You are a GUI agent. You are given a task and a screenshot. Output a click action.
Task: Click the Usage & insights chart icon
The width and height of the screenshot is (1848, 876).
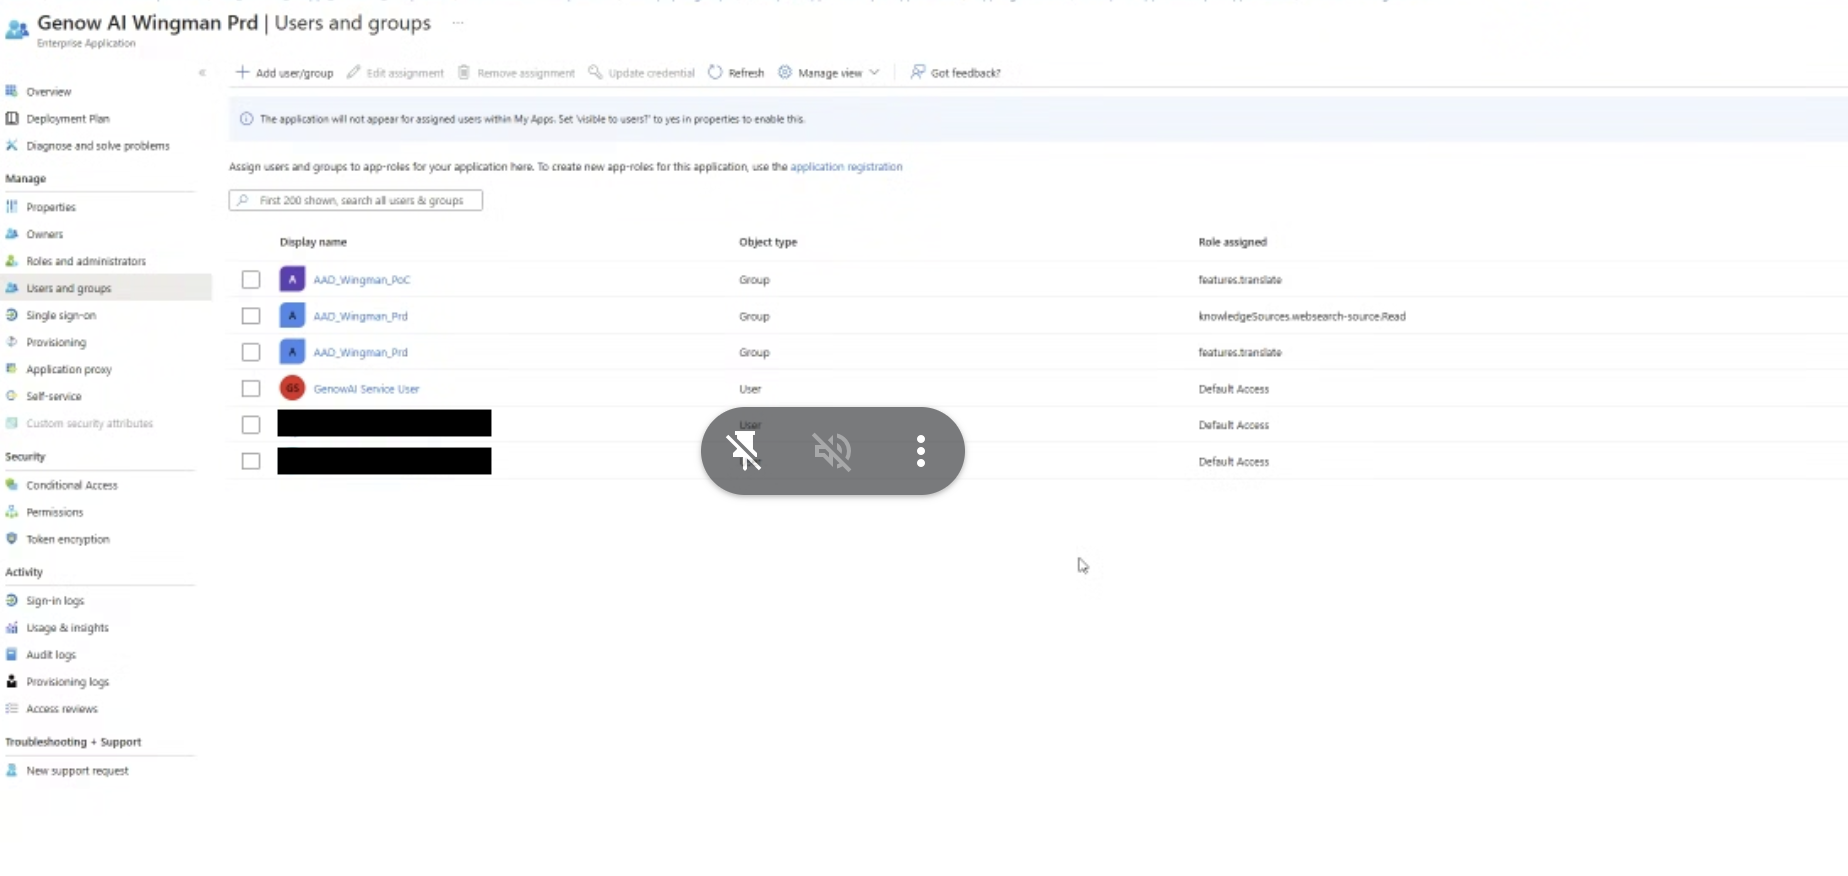click(x=12, y=628)
